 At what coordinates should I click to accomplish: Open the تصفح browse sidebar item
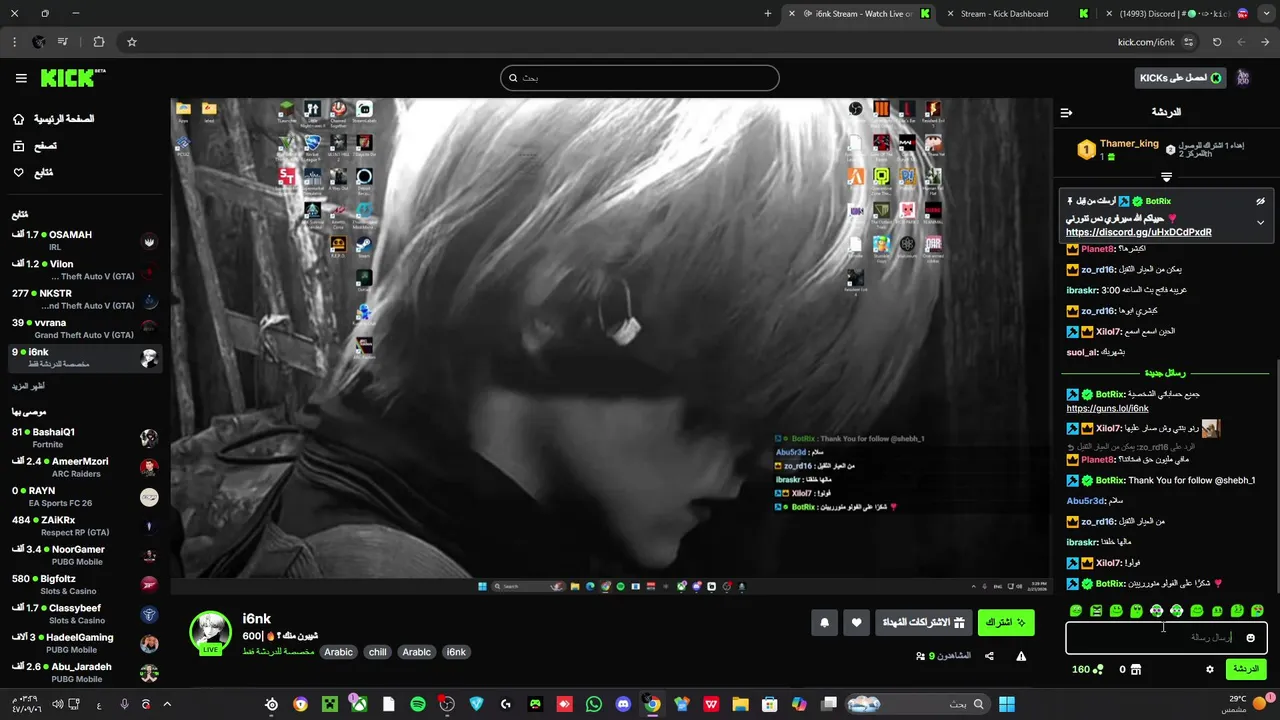[35, 146]
